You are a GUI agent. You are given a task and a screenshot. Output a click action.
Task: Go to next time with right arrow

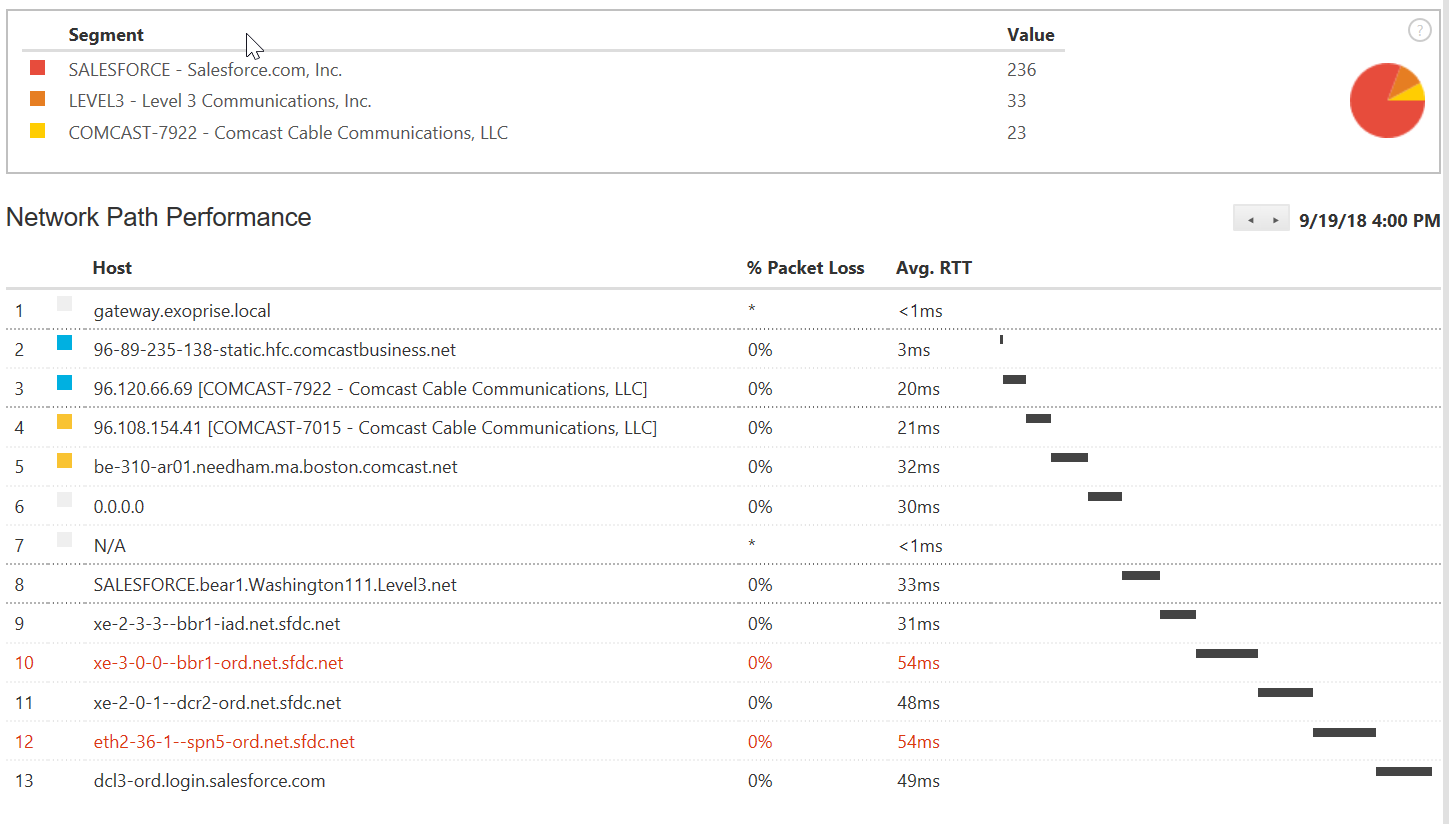click(x=1275, y=220)
